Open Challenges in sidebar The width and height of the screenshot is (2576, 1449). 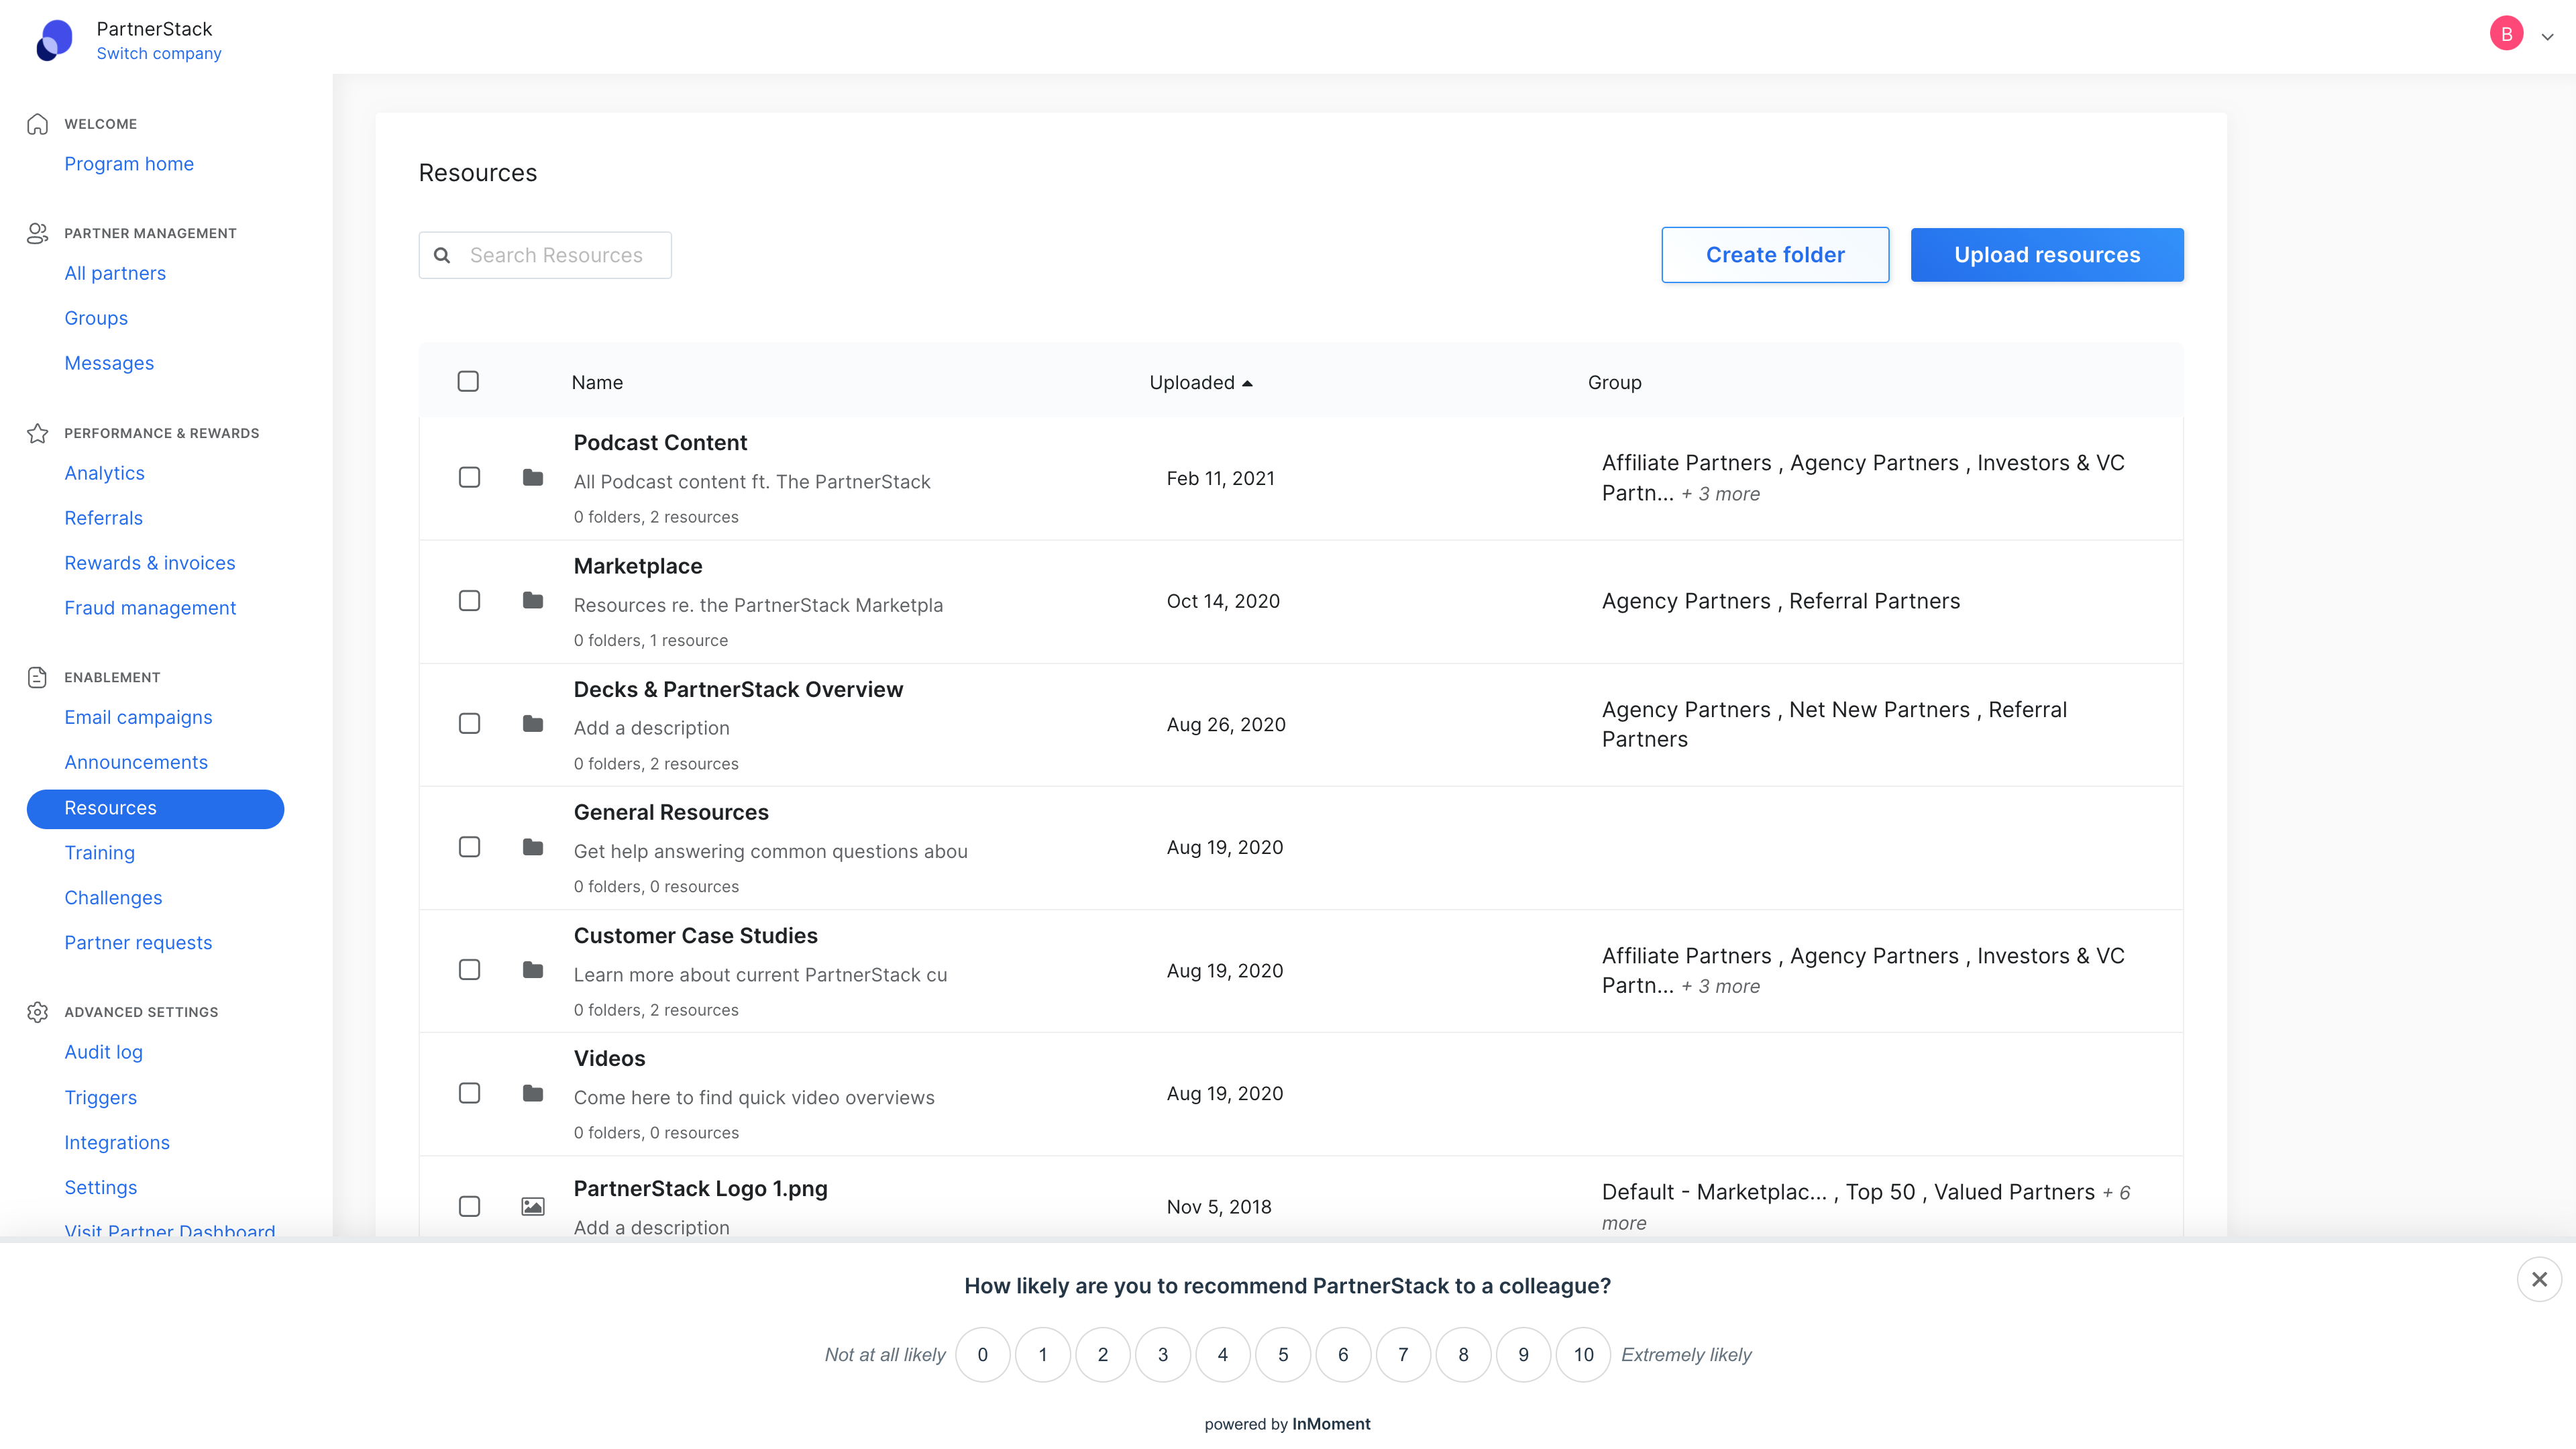(x=113, y=898)
